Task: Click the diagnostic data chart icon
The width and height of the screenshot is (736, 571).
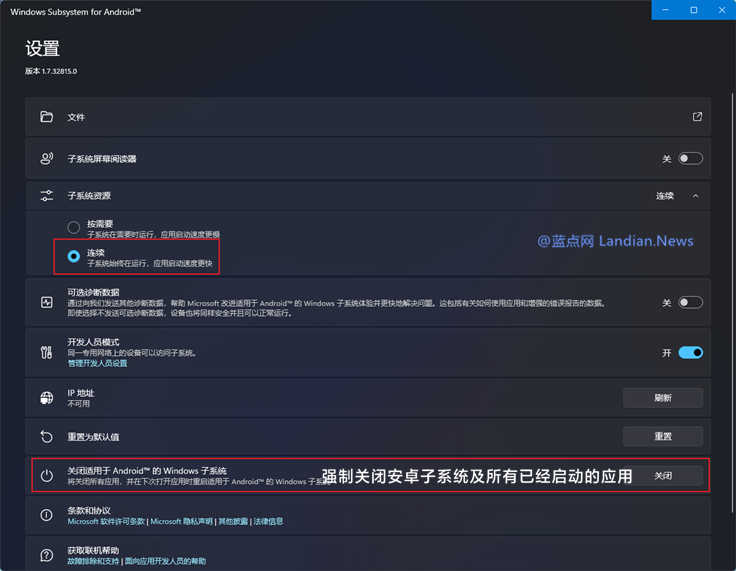Action: click(46, 302)
